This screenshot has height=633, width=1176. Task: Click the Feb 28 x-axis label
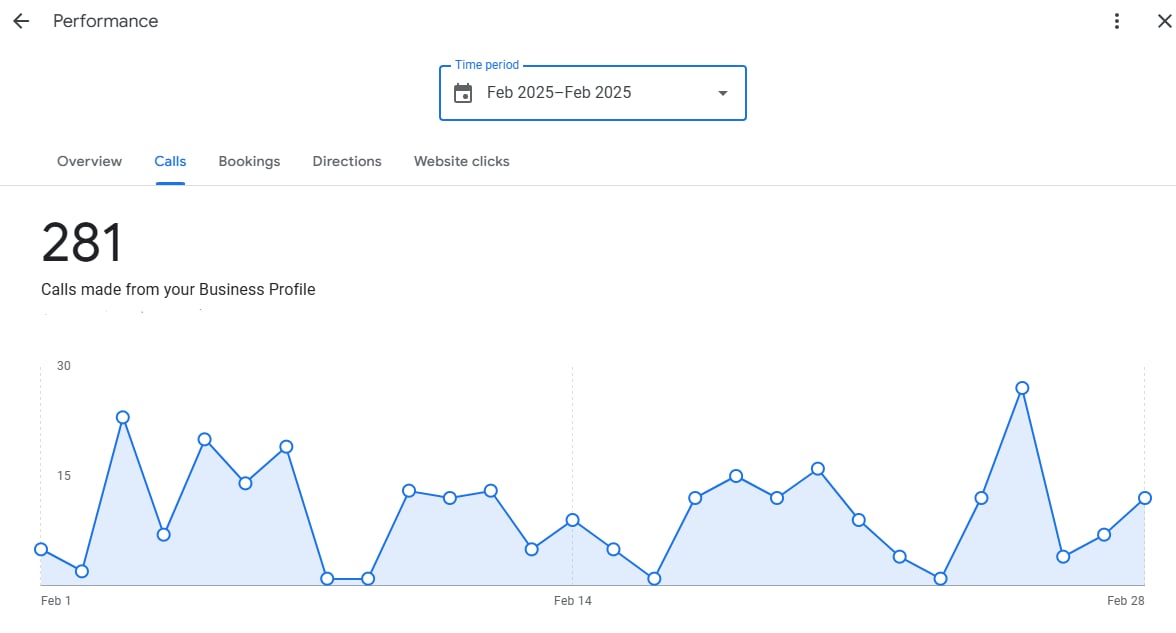[1125, 601]
